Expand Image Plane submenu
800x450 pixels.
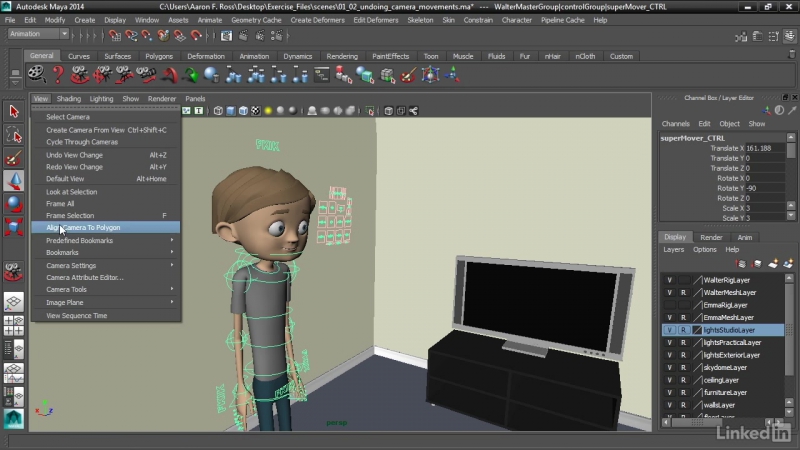pos(106,303)
